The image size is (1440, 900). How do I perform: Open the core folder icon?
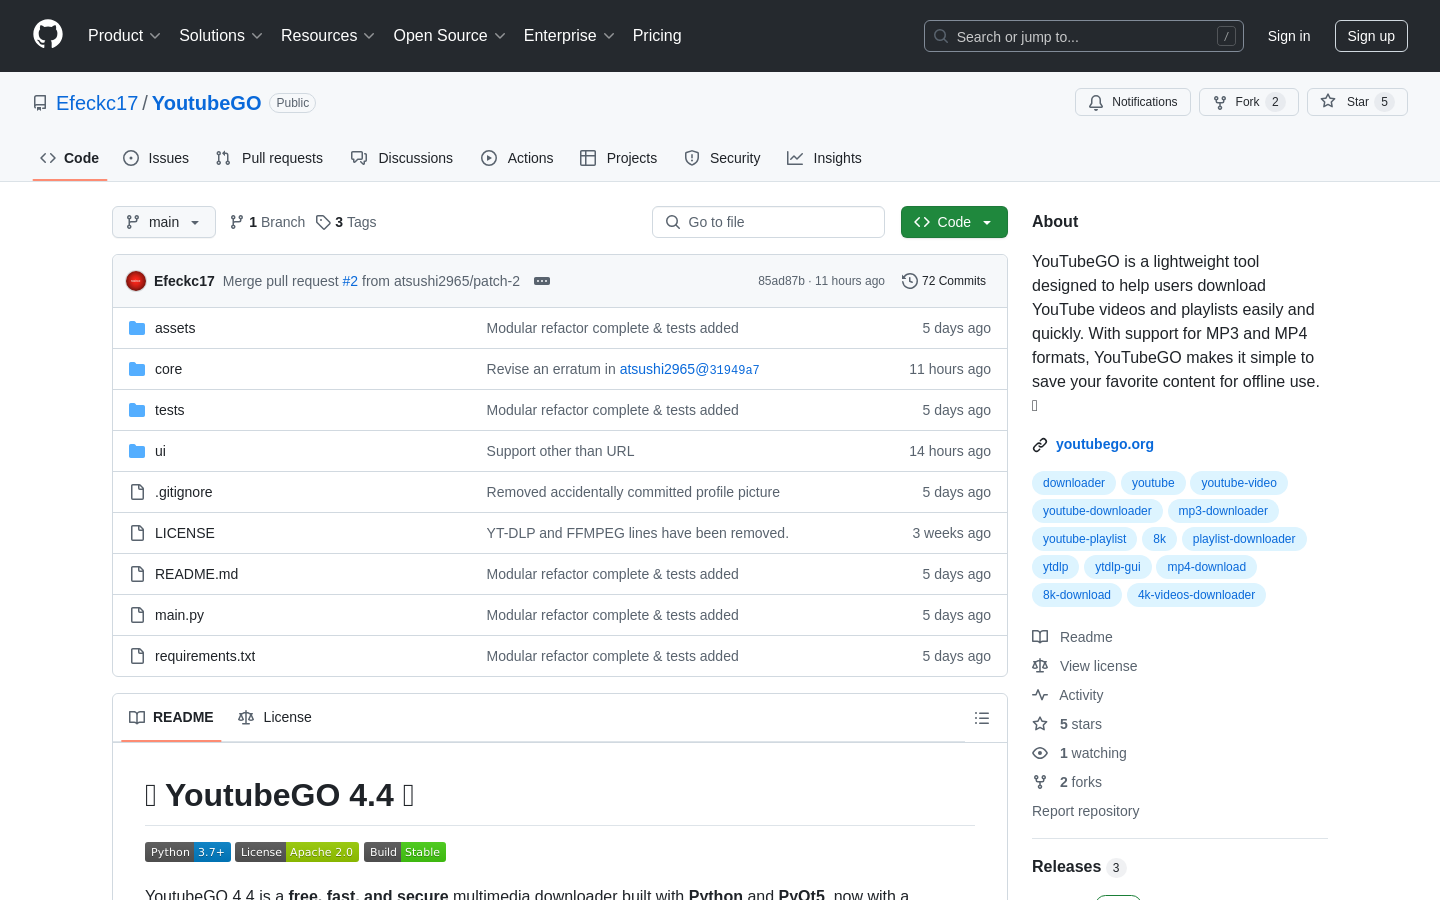(x=137, y=369)
